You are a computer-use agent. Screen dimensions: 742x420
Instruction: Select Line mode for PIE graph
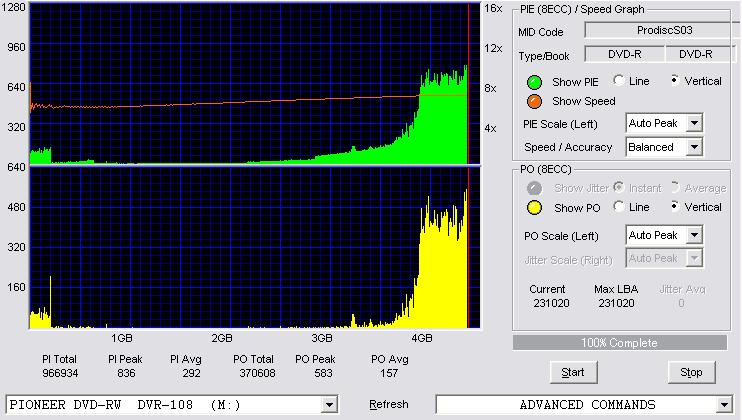point(618,80)
